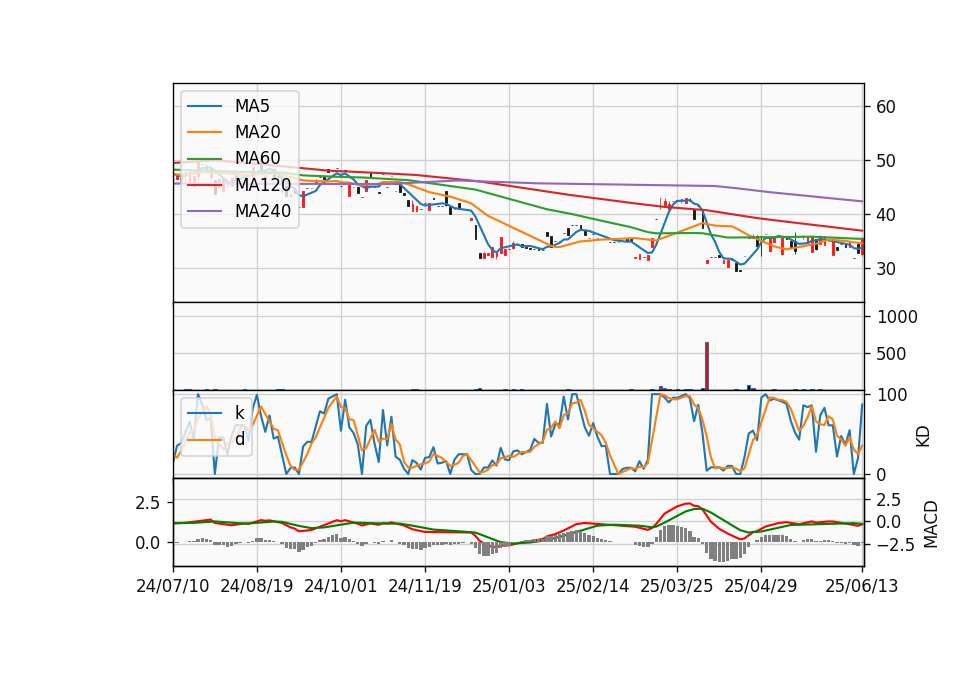The height and width of the screenshot is (690, 960).
Task: Click the price axis tick label 60
Action: (x=885, y=107)
